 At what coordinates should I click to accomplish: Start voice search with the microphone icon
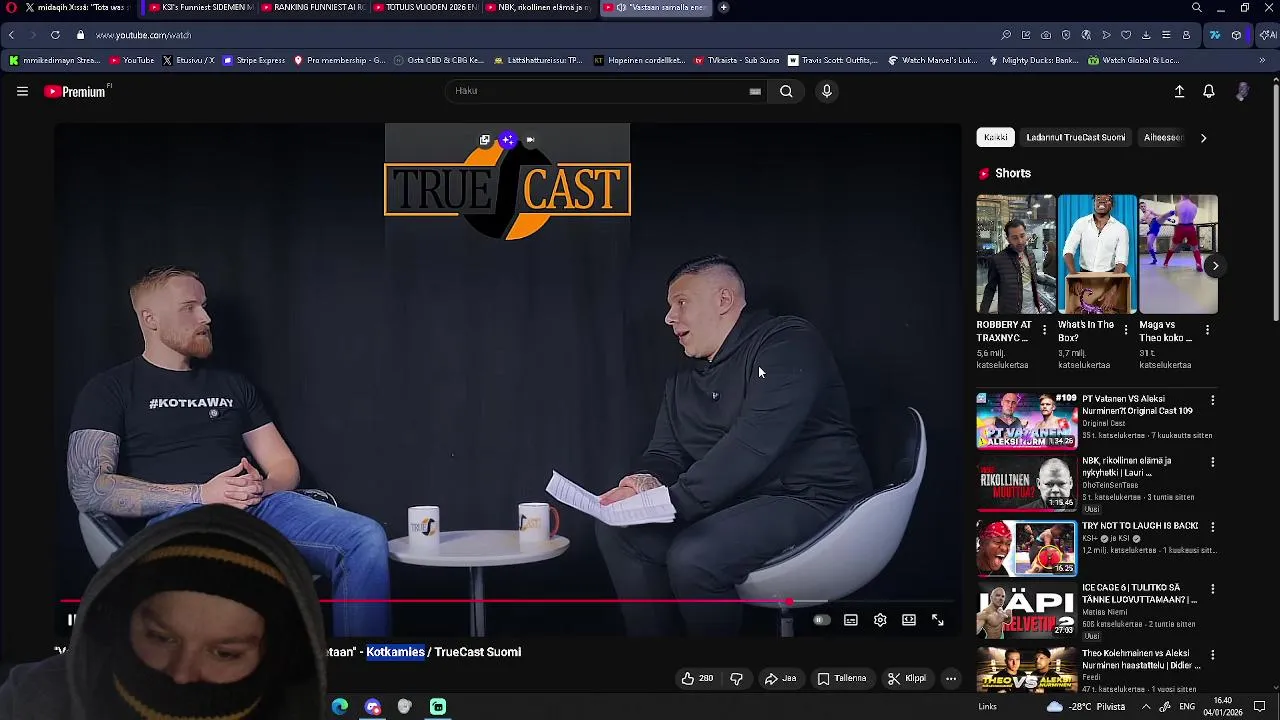coord(826,91)
